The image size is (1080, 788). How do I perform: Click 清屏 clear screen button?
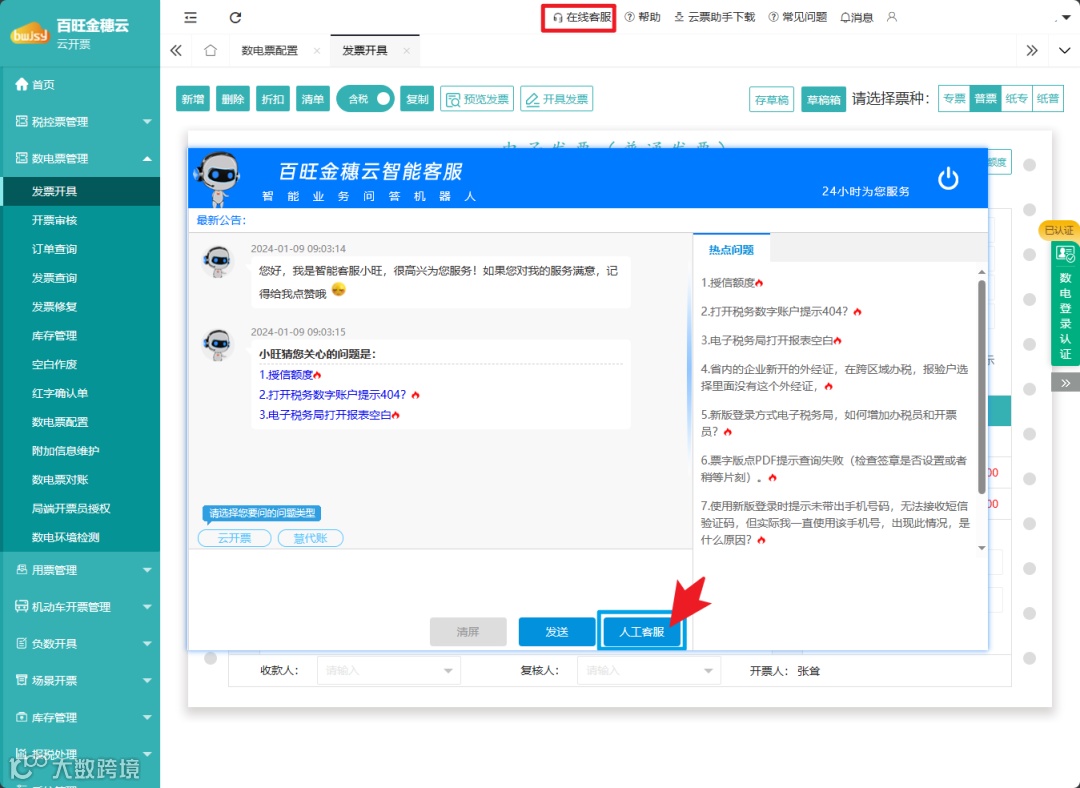[x=468, y=632]
